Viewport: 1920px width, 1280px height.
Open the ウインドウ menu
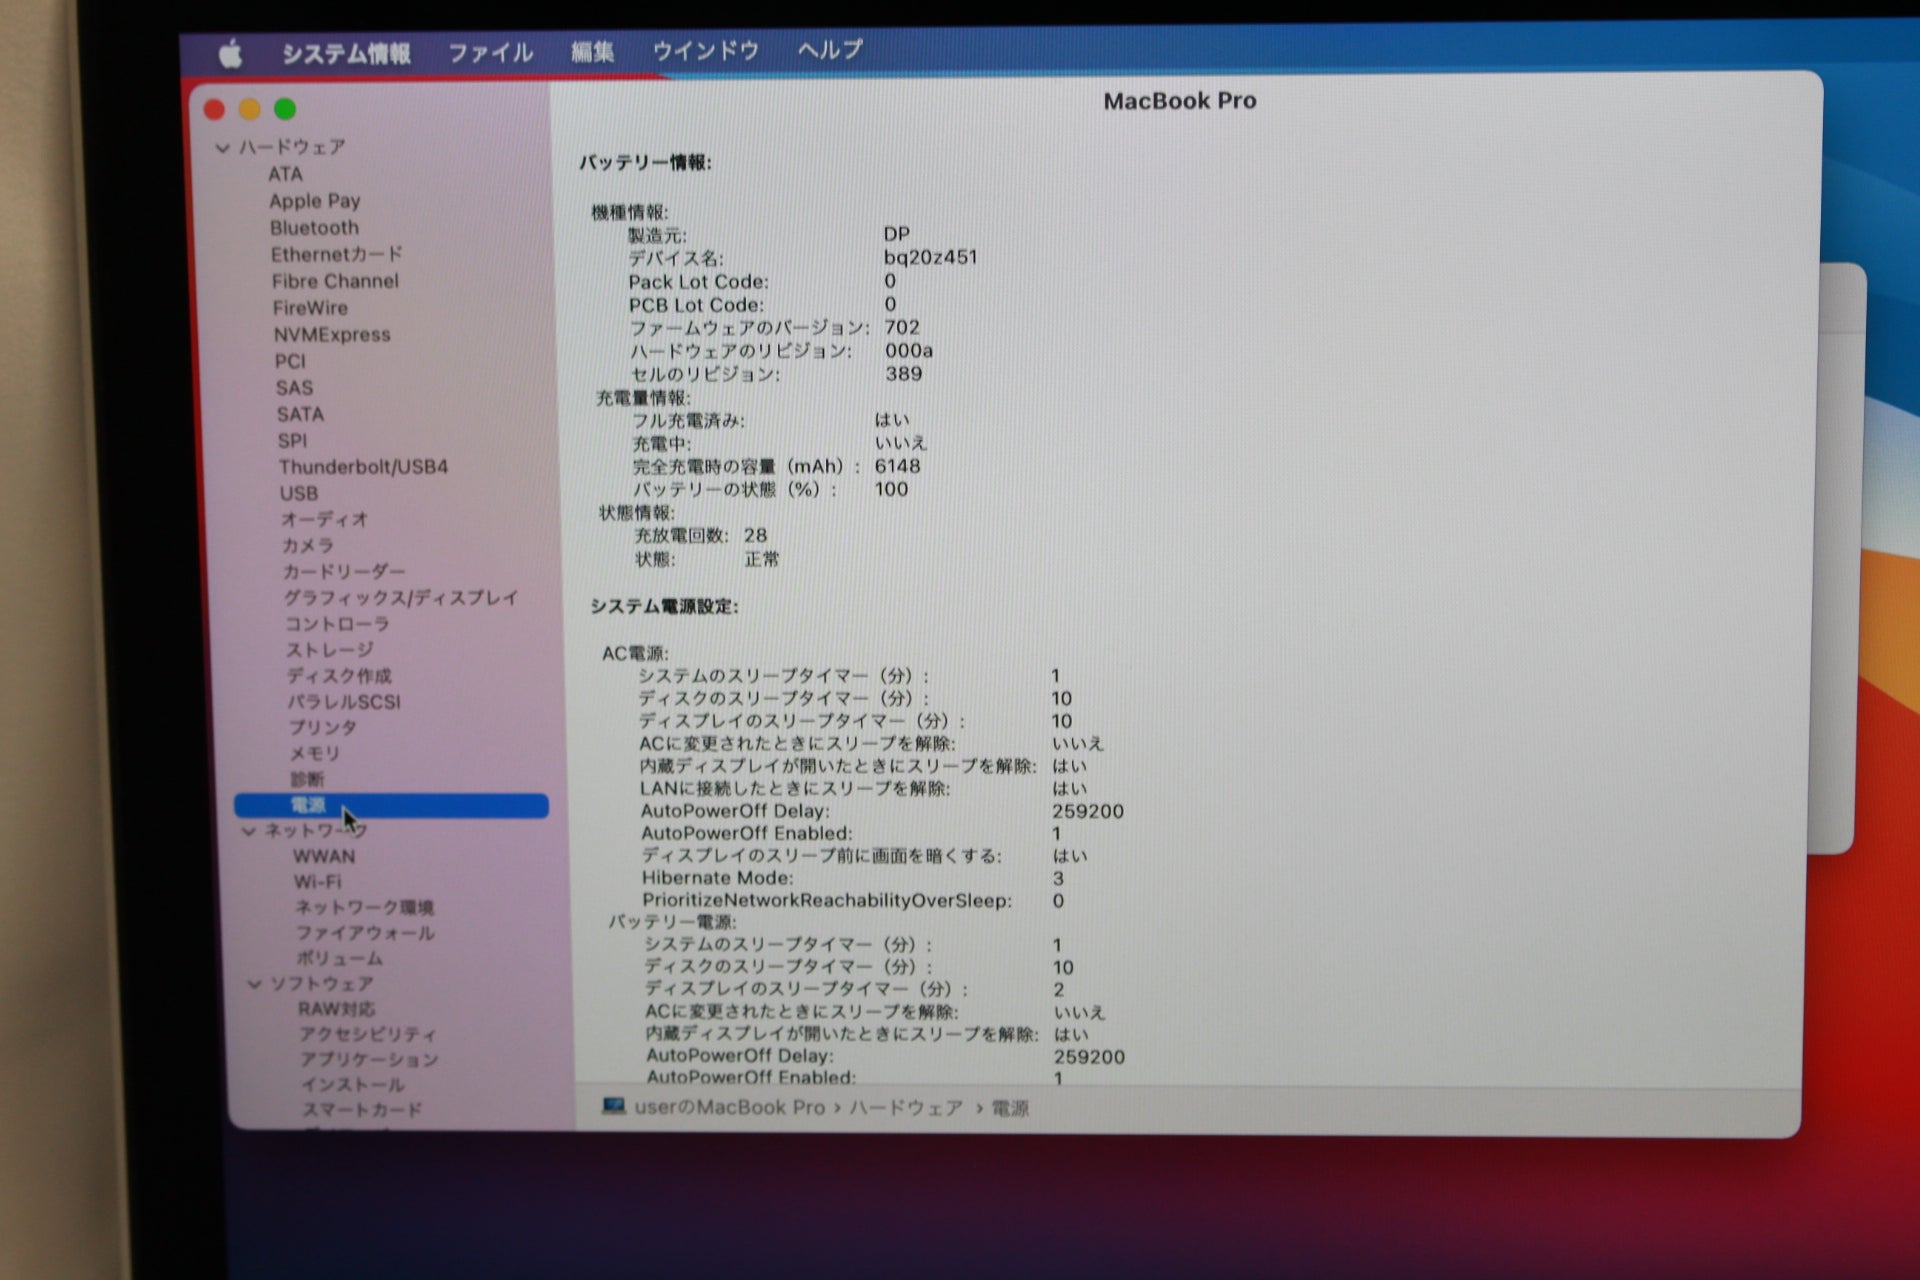(x=706, y=50)
